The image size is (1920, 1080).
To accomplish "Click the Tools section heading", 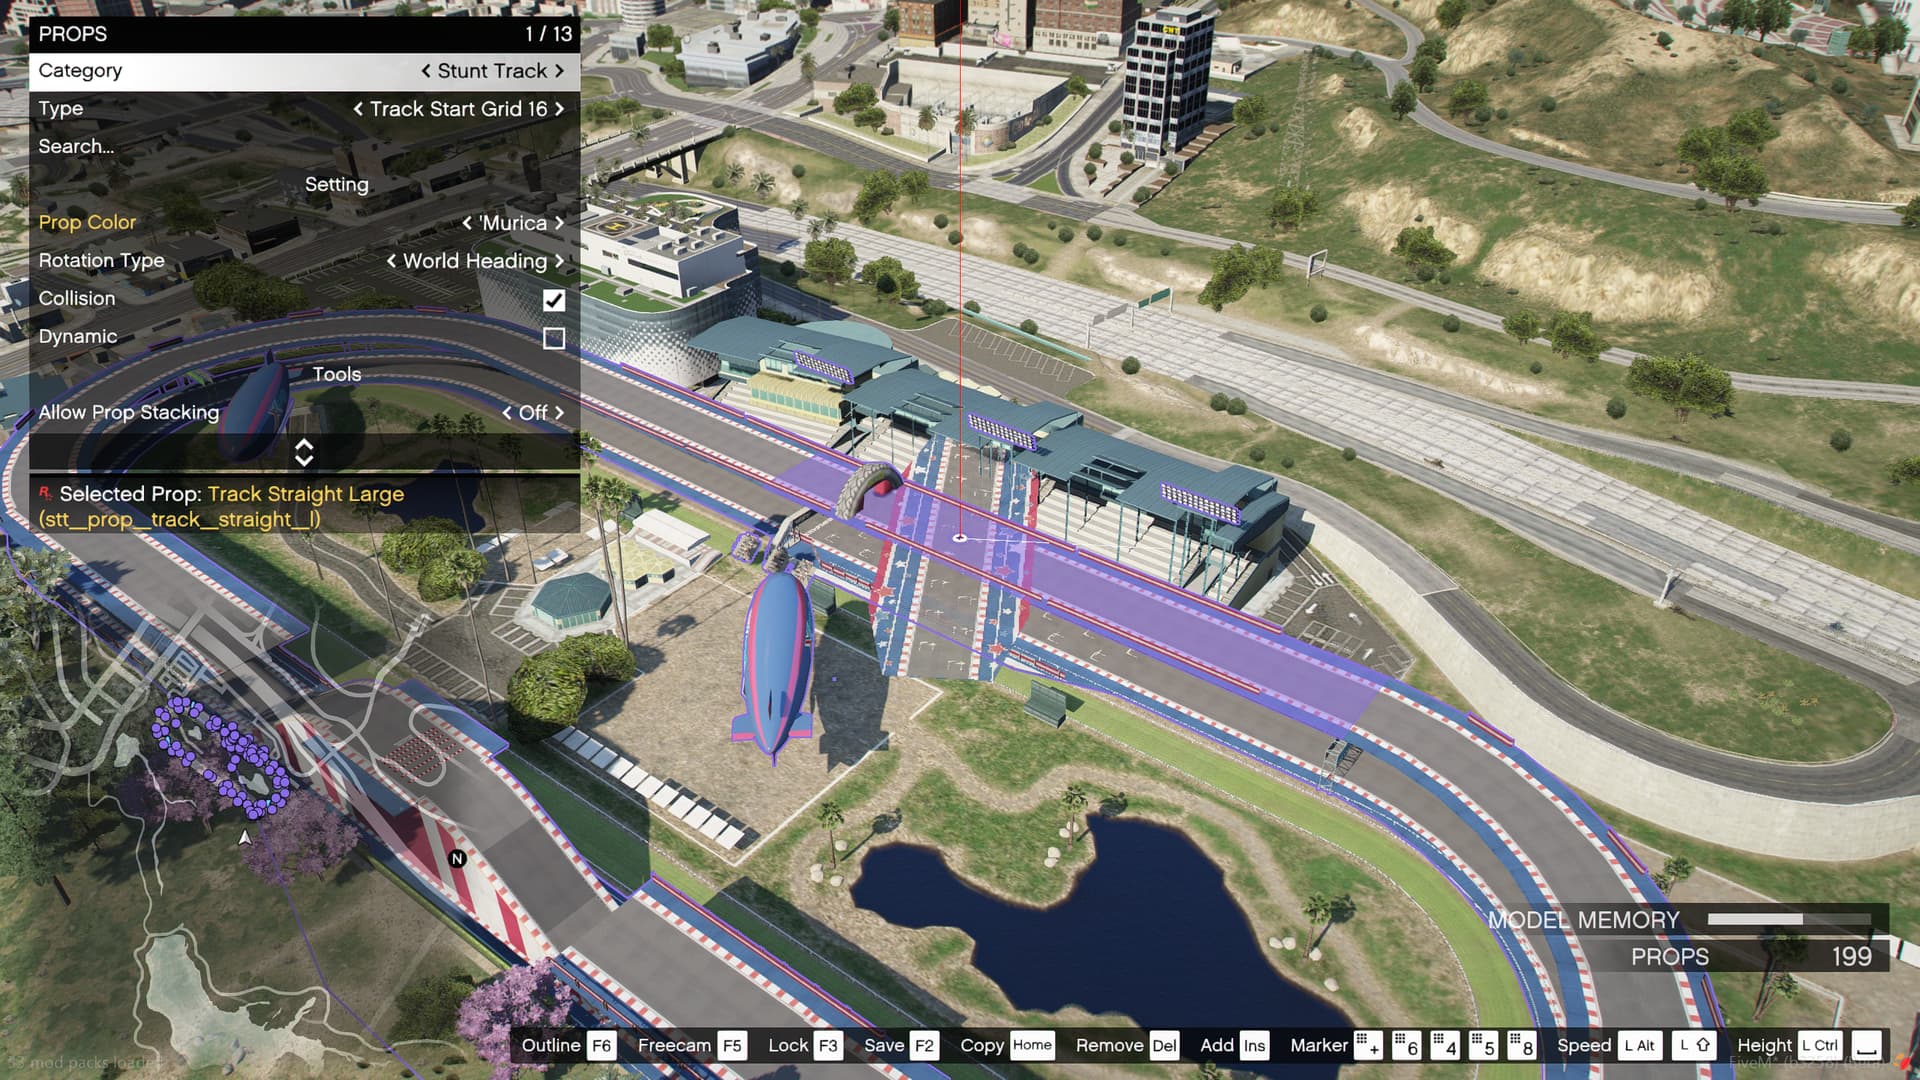I will tap(337, 375).
